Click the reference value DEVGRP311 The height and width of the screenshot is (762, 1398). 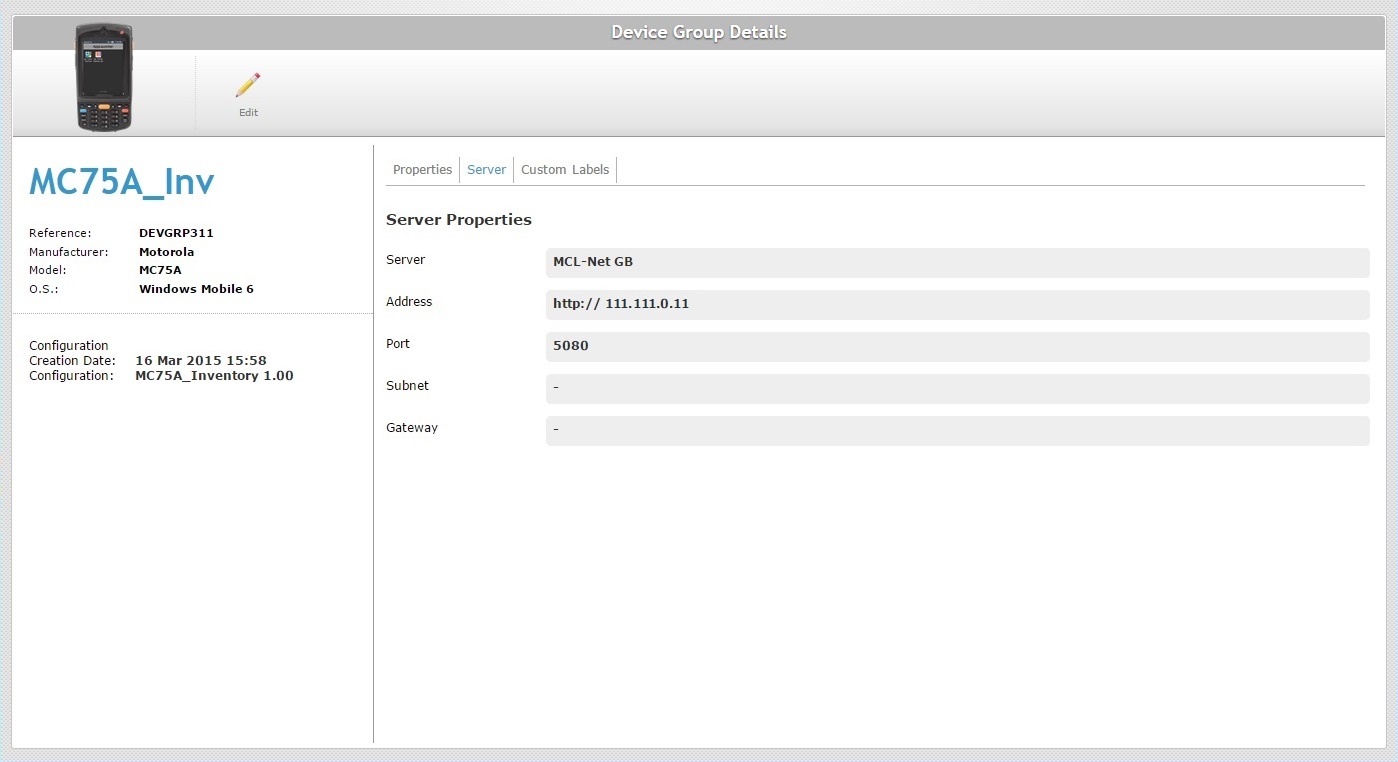coord(176,233)
